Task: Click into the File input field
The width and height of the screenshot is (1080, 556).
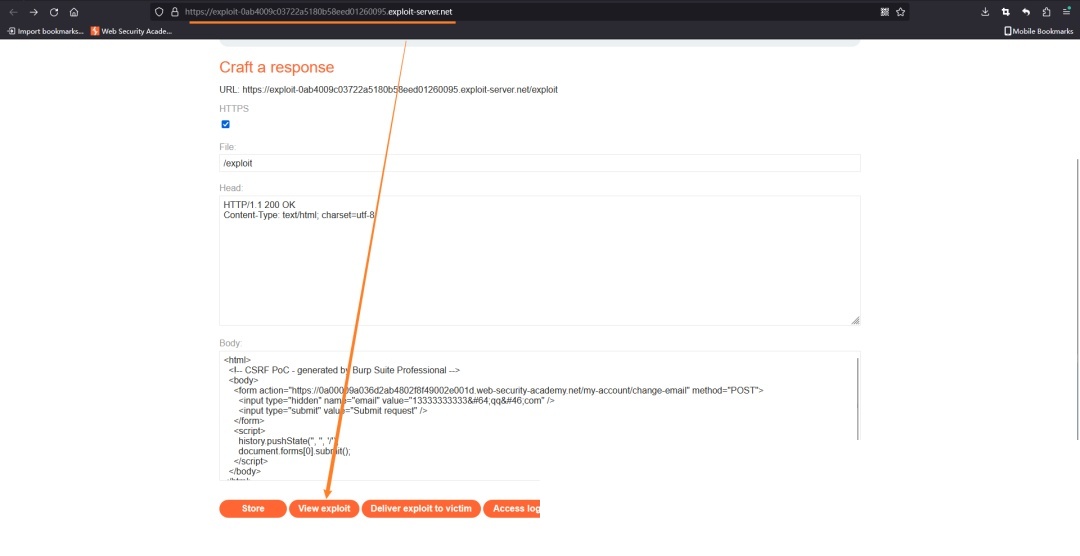Action: pos(539,163)
